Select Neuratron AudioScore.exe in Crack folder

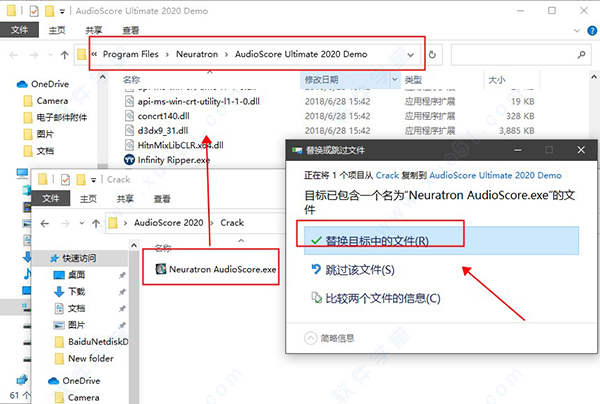coord(215,269)
